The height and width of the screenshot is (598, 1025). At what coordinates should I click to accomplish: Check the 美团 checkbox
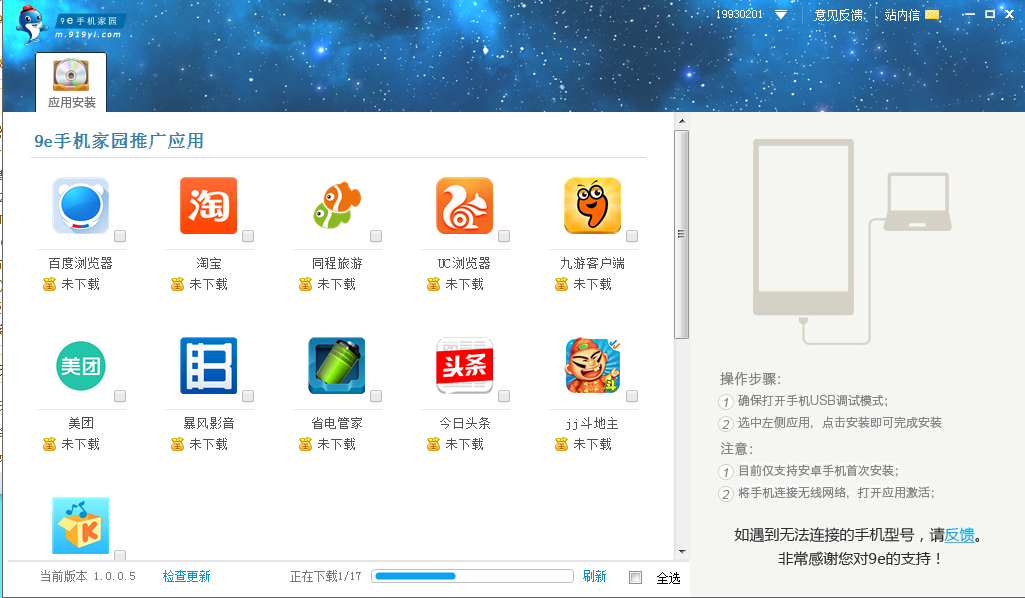point(120,396)
